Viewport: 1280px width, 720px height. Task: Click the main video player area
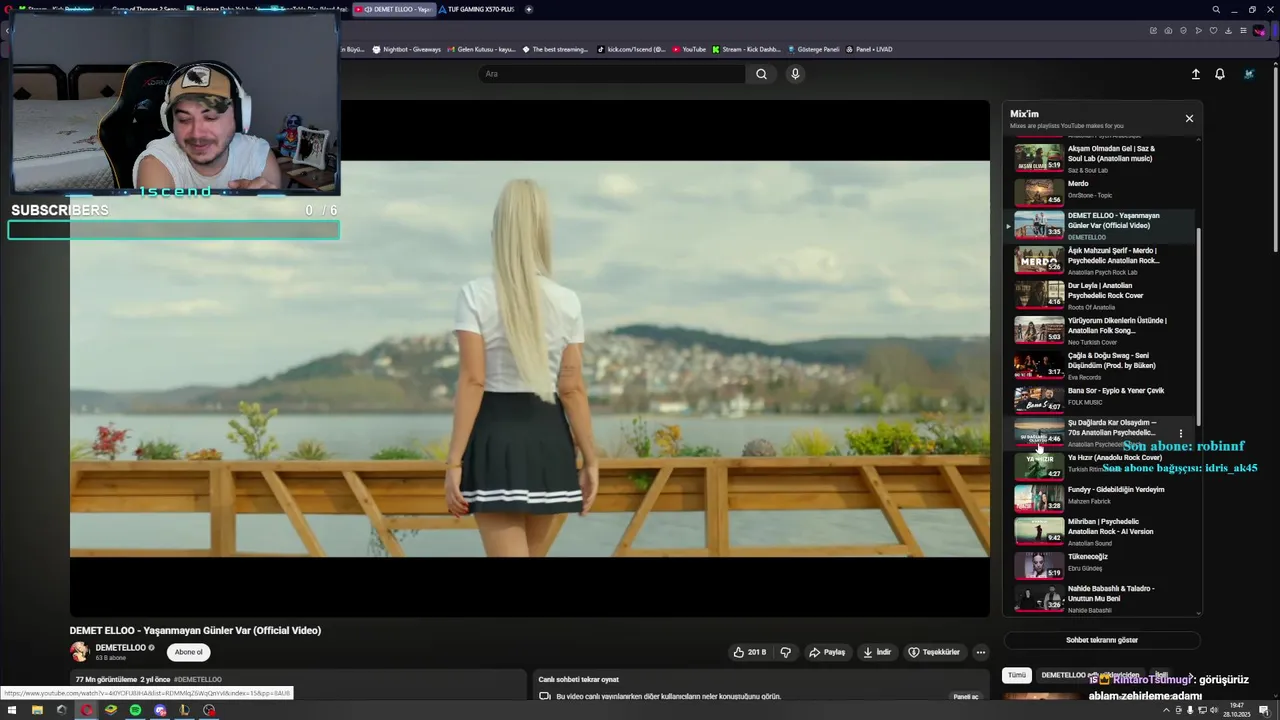pos(530,358)
